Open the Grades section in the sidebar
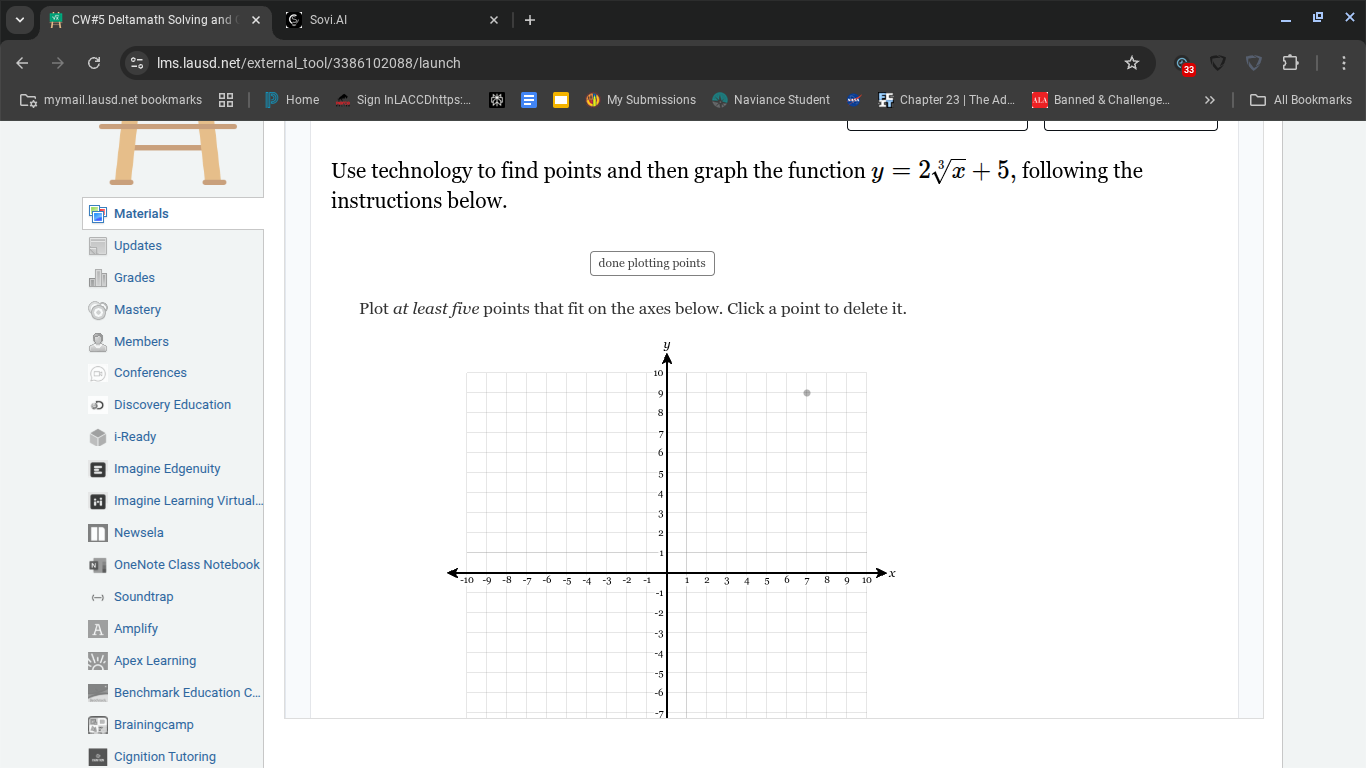 tap(134, 277)
